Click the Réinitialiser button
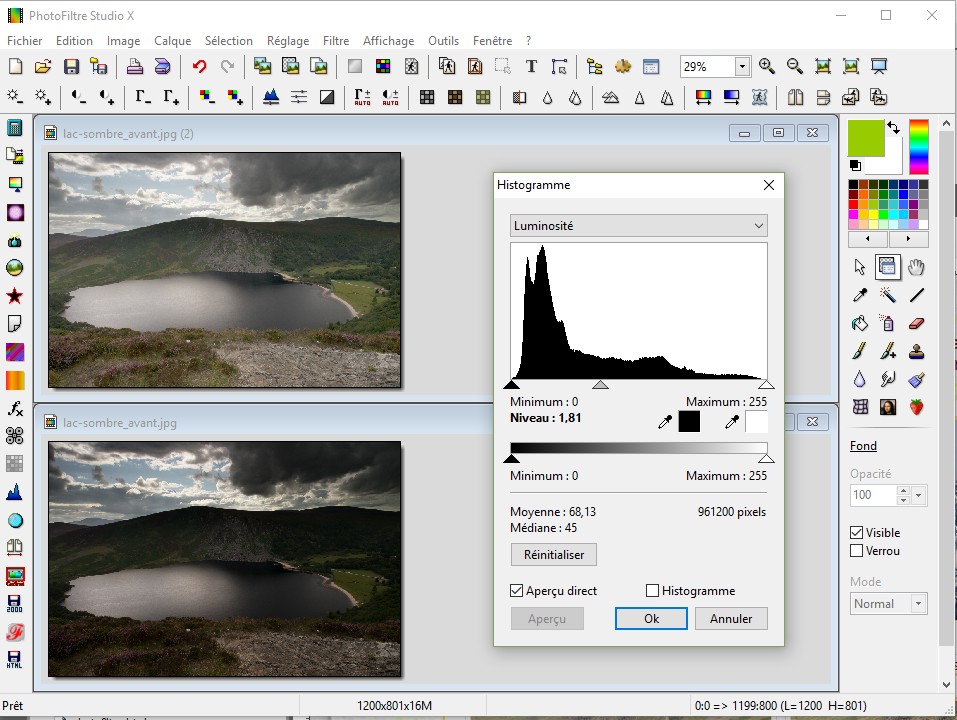This screenshot has width=957, height=720. point(554,555)
